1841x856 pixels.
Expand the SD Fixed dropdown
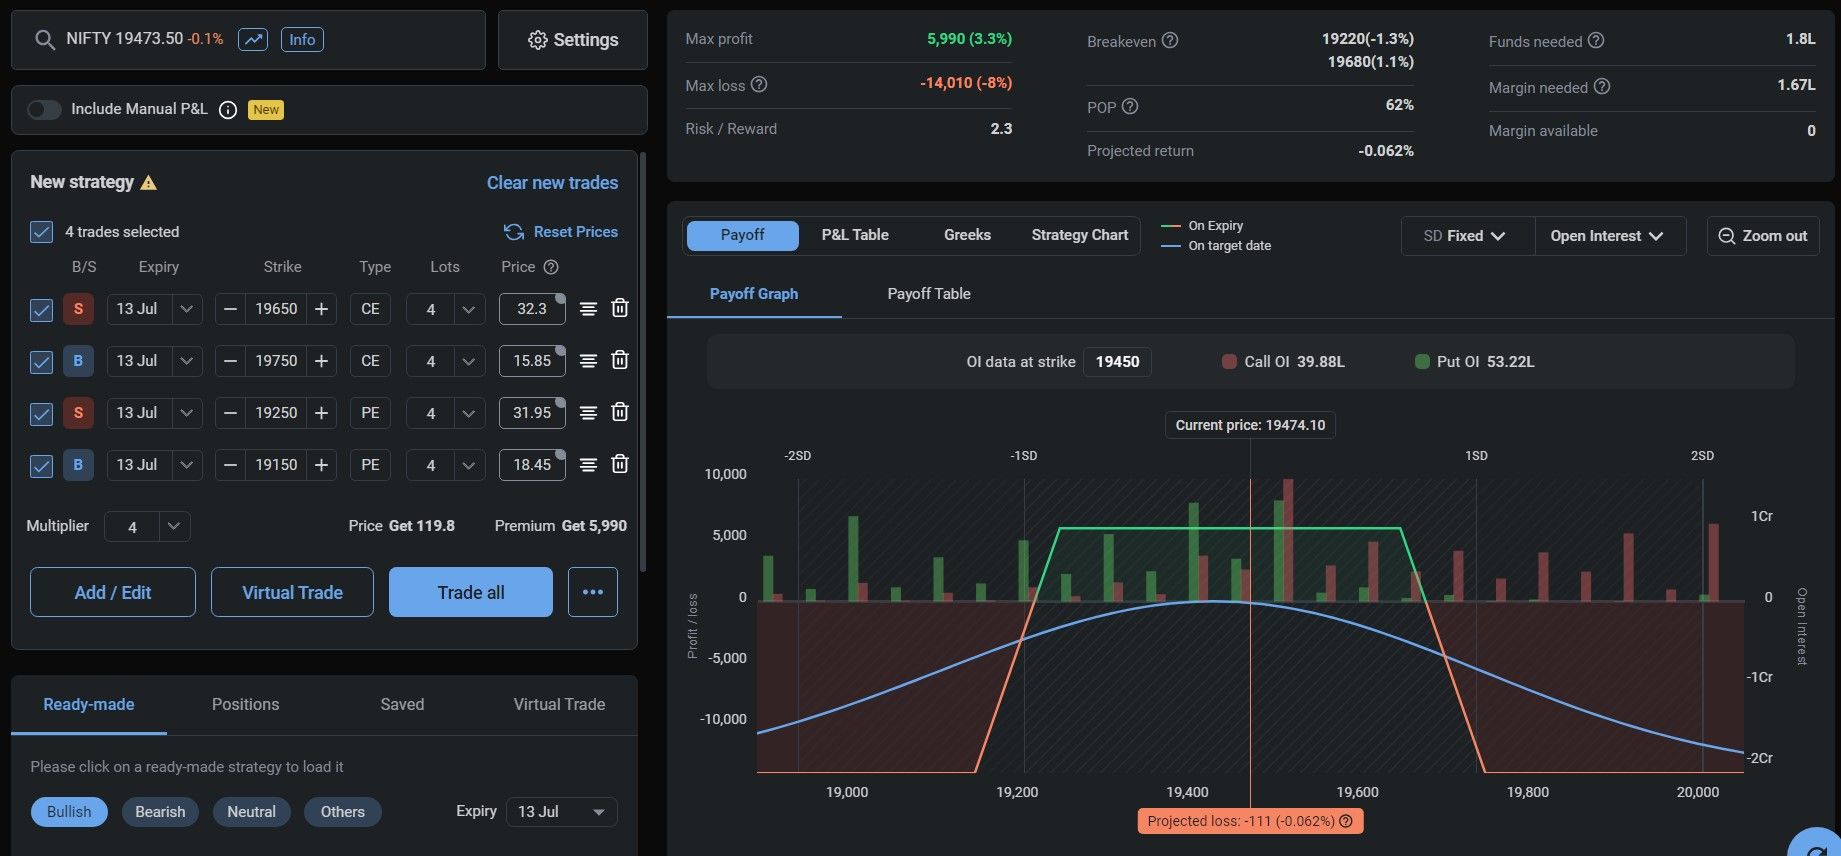pos(1467,236)
